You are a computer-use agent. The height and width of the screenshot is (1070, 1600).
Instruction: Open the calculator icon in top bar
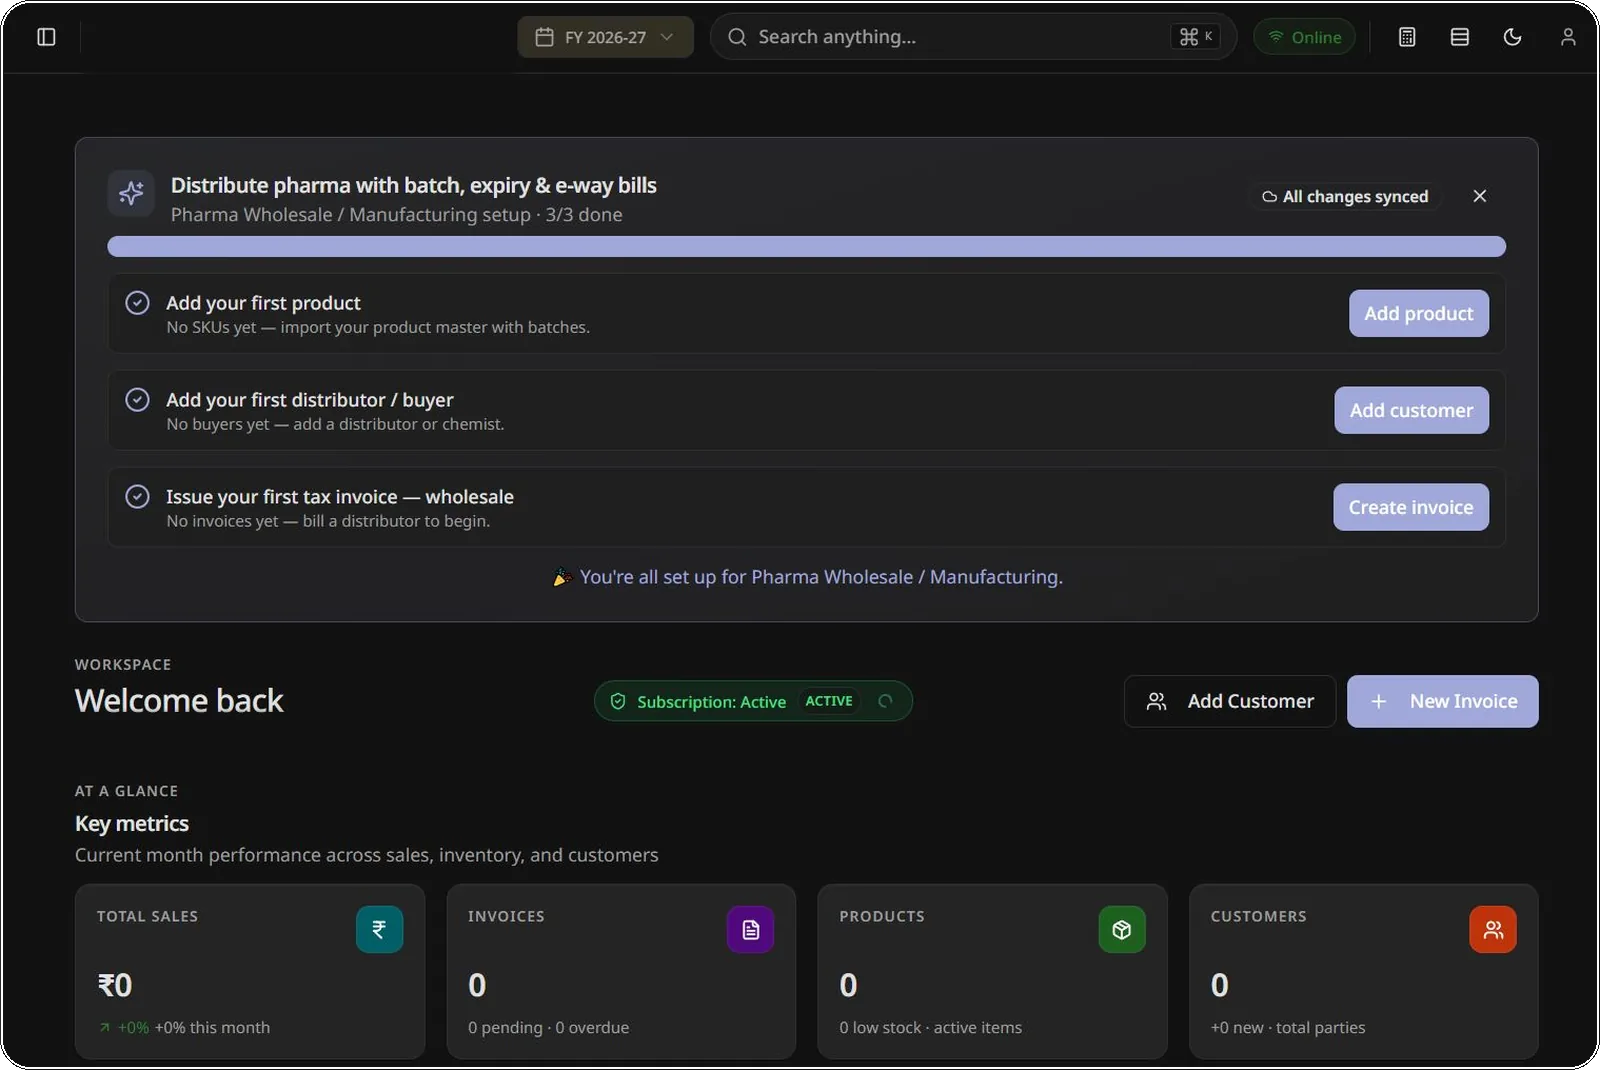(1407, 37)
